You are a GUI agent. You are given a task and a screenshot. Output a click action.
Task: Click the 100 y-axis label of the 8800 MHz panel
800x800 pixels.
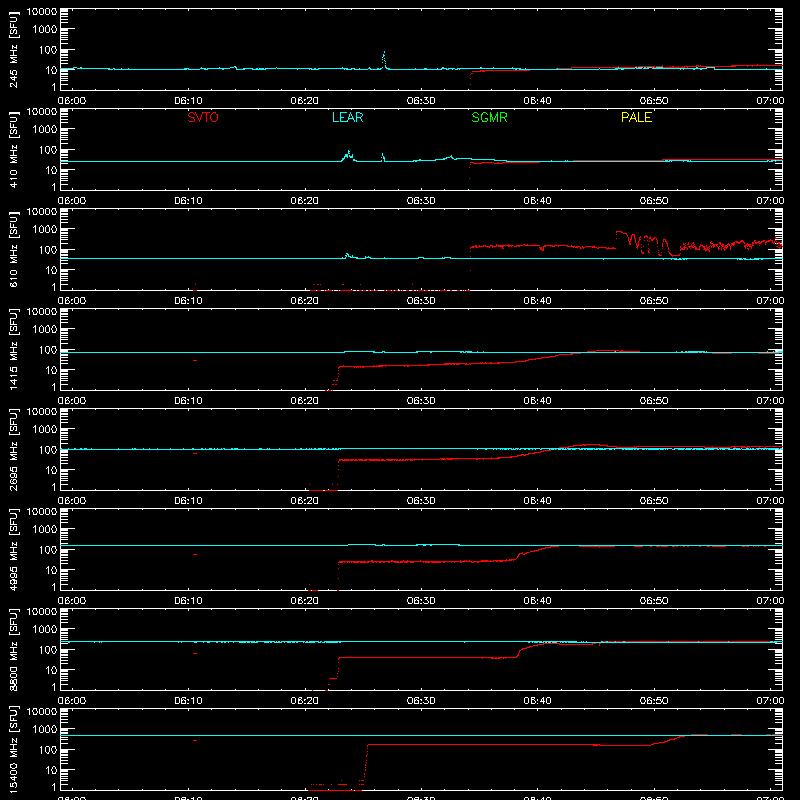48,650
